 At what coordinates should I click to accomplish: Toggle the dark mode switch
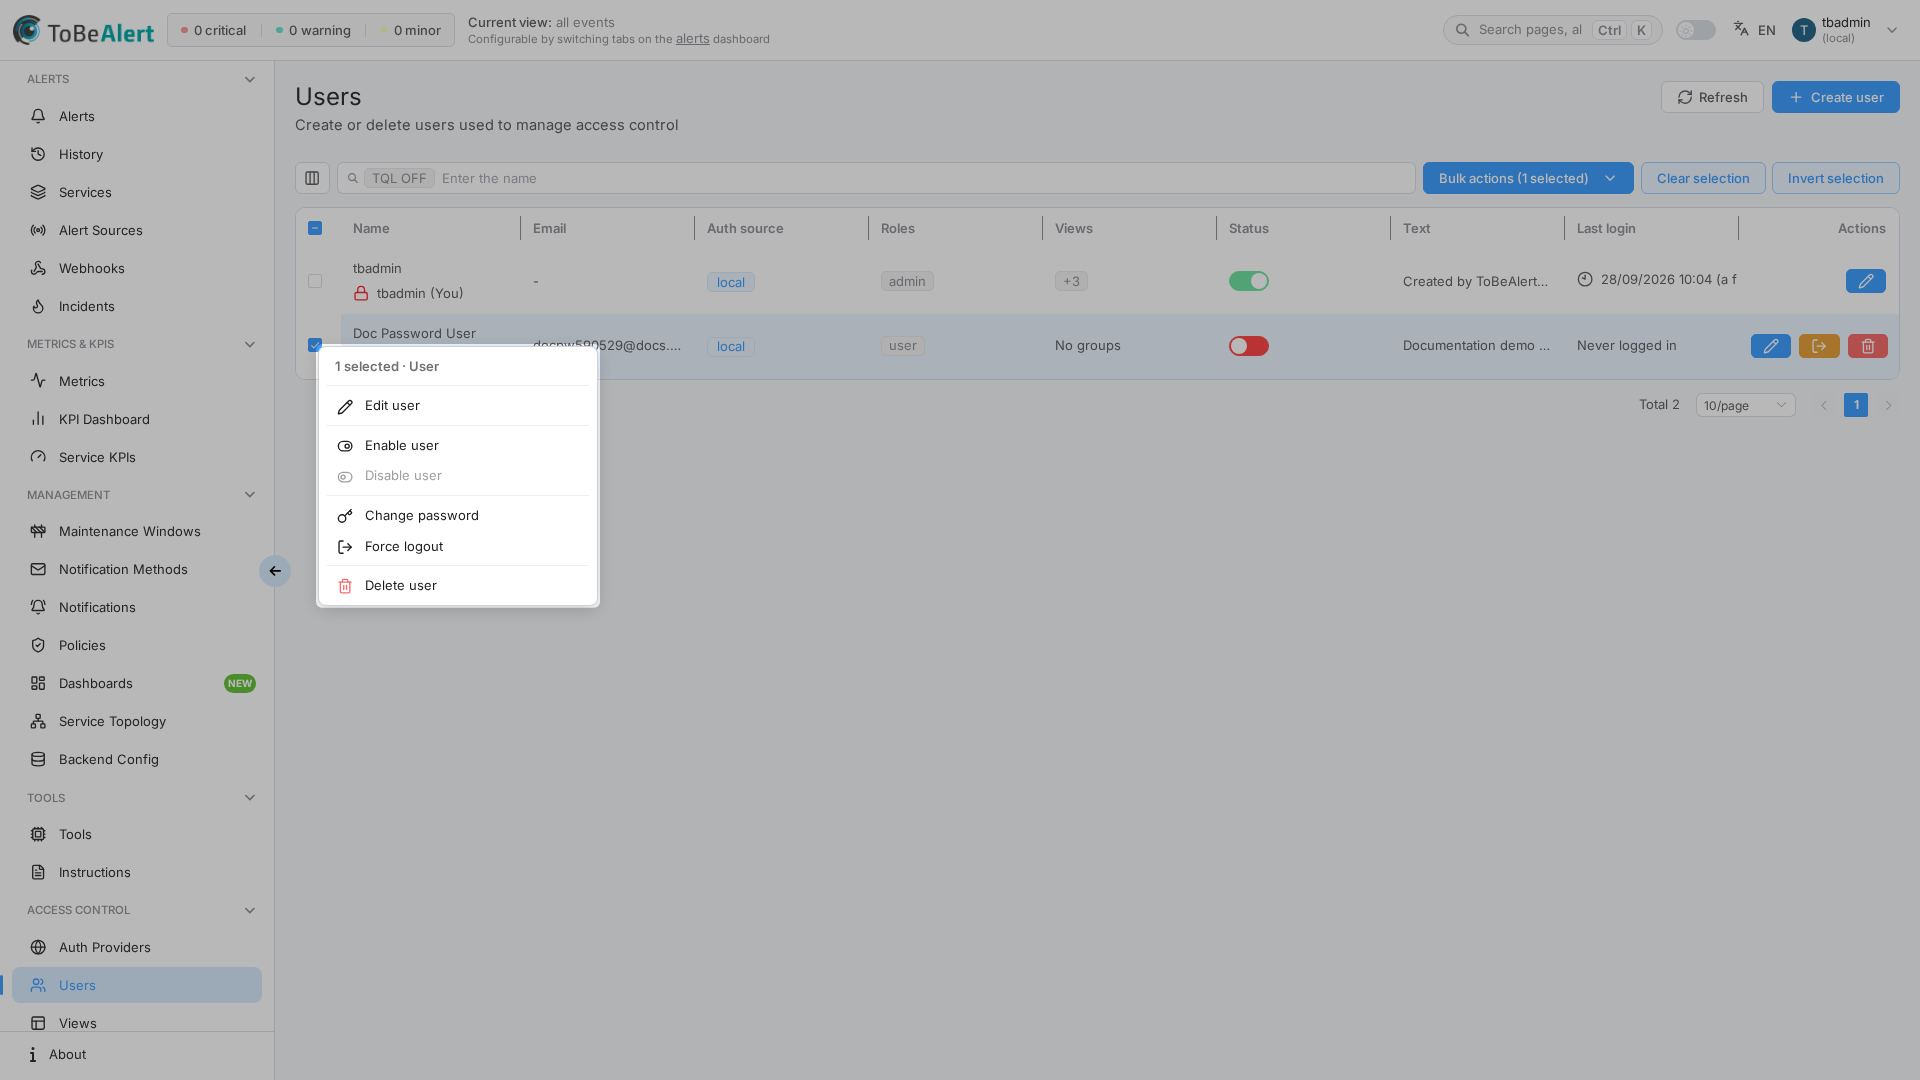click(x=1696, y=30)
